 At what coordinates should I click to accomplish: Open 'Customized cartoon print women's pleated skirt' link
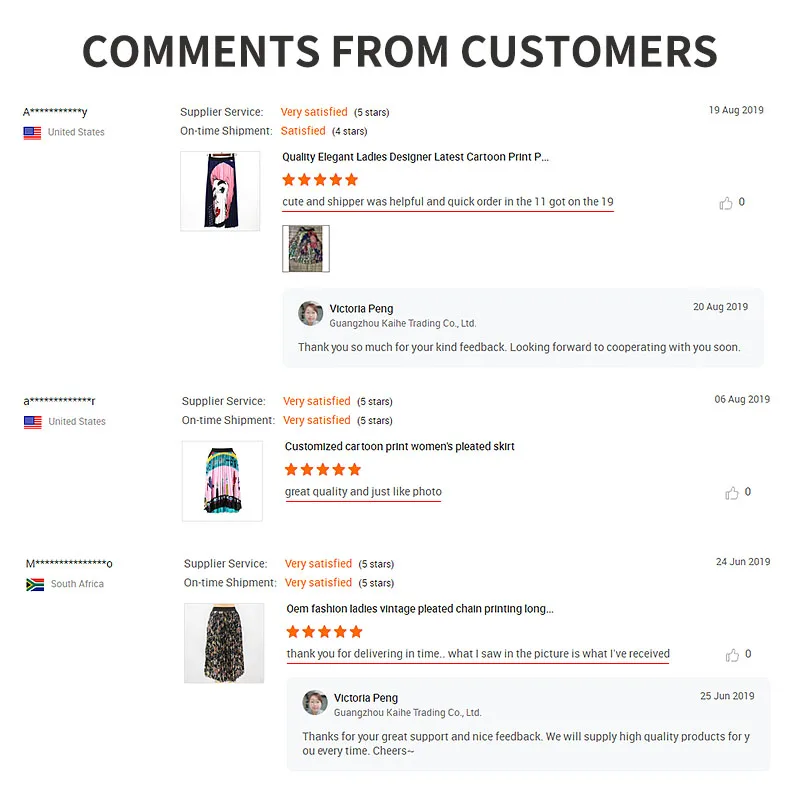coord(399,446)
